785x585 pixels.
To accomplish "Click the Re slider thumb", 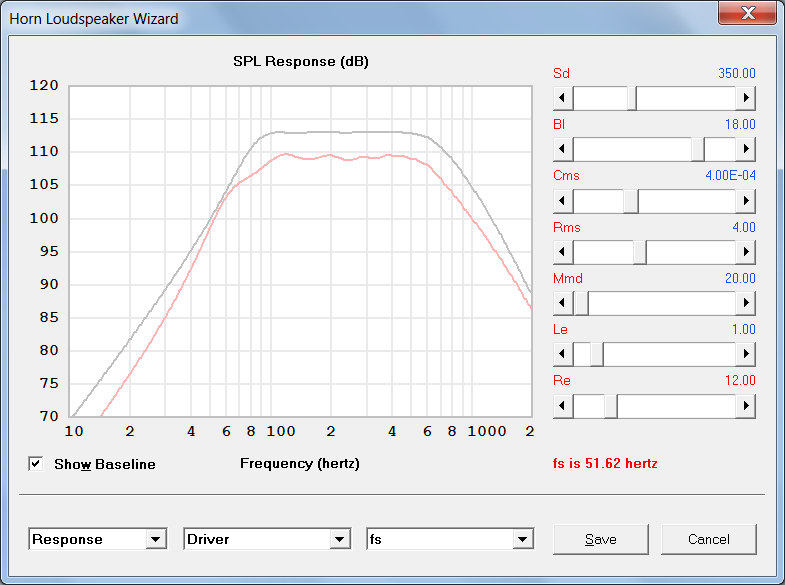I will pyautogui.click(x=611, y=405).
